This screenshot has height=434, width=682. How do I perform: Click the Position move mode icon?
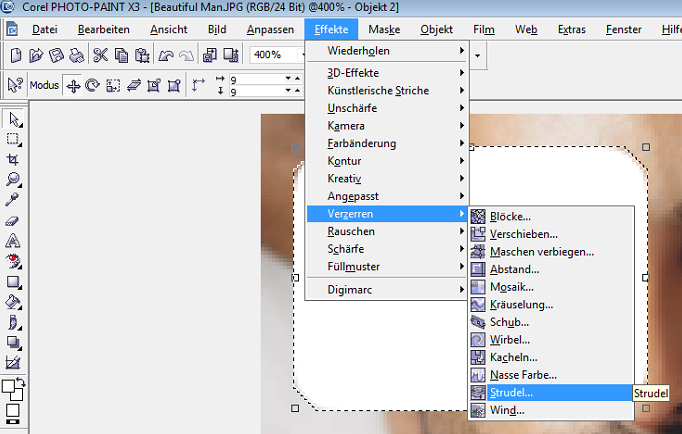tap(73, 86)
